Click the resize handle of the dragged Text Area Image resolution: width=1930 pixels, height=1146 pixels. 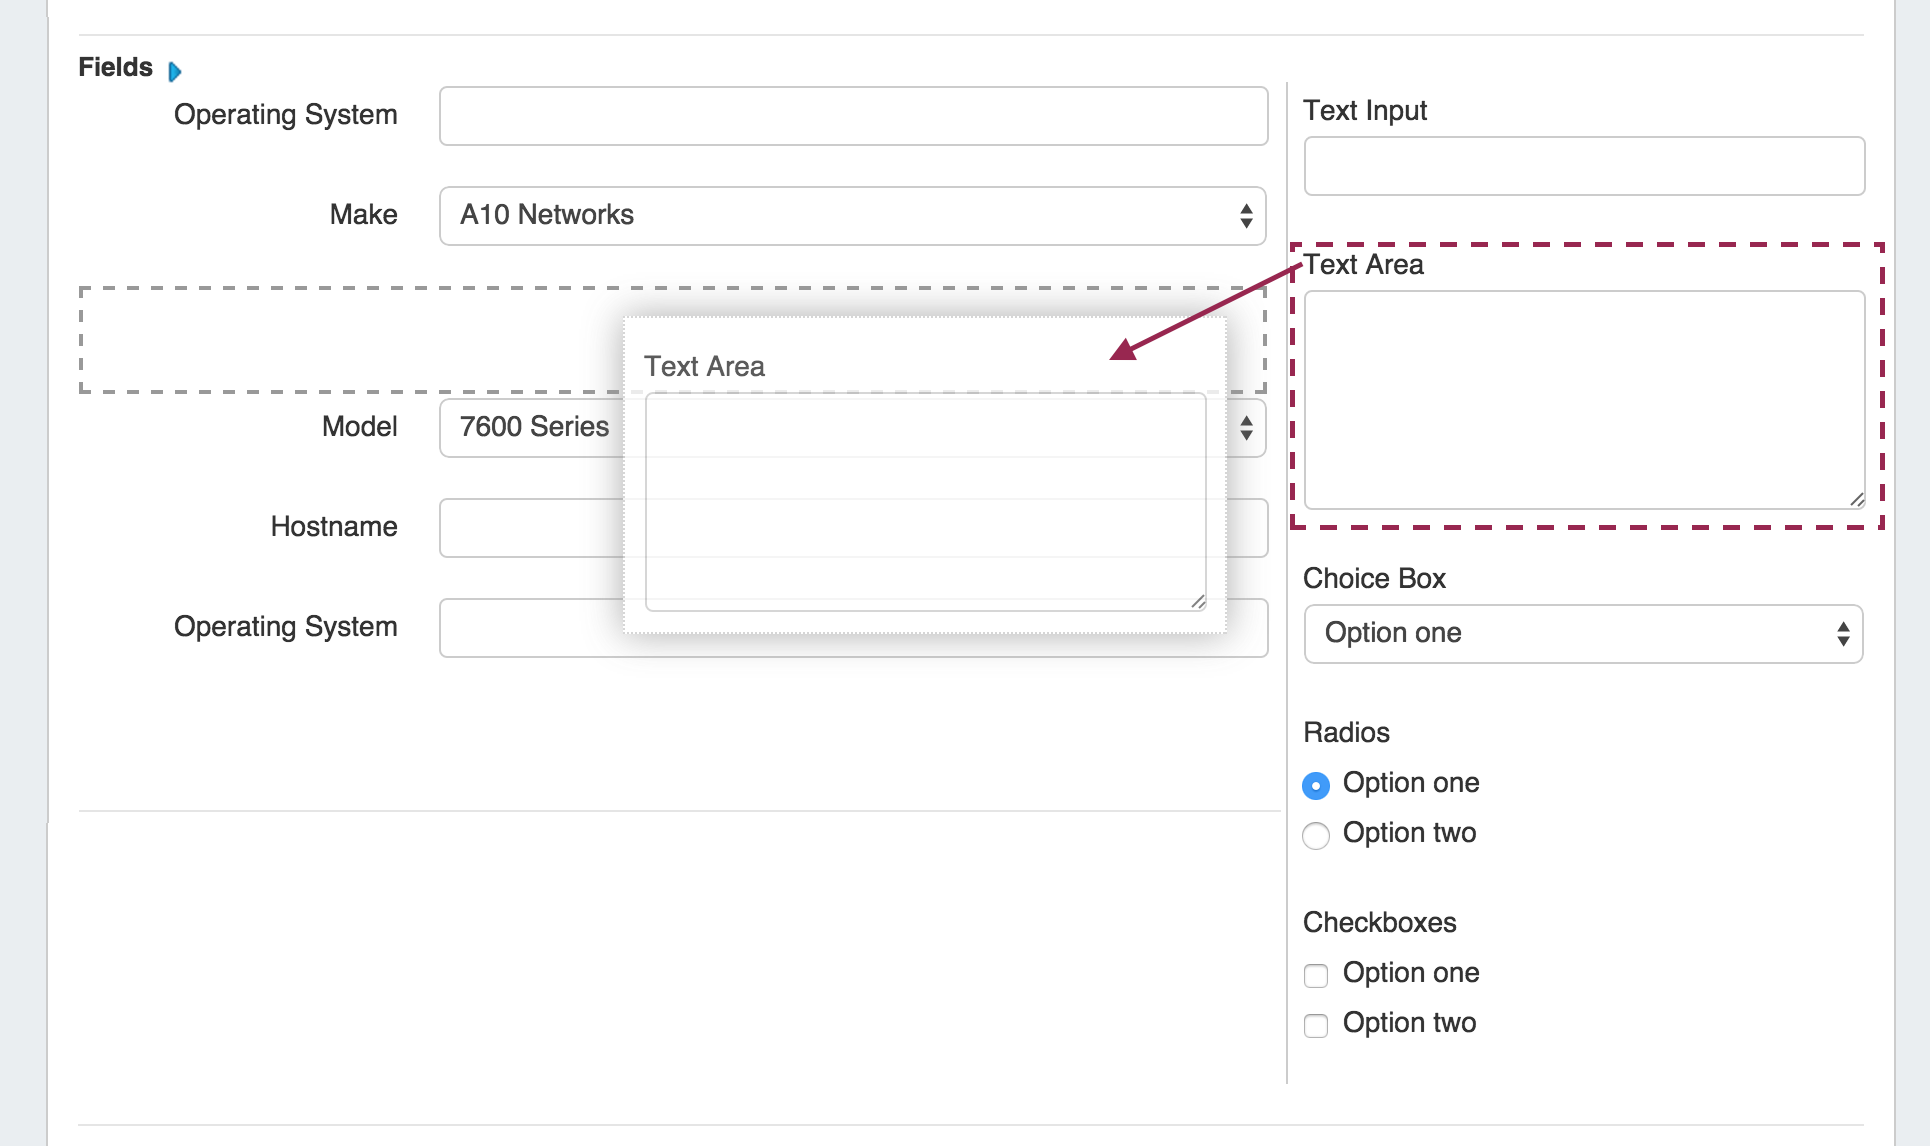click(x=1197, y=601)
